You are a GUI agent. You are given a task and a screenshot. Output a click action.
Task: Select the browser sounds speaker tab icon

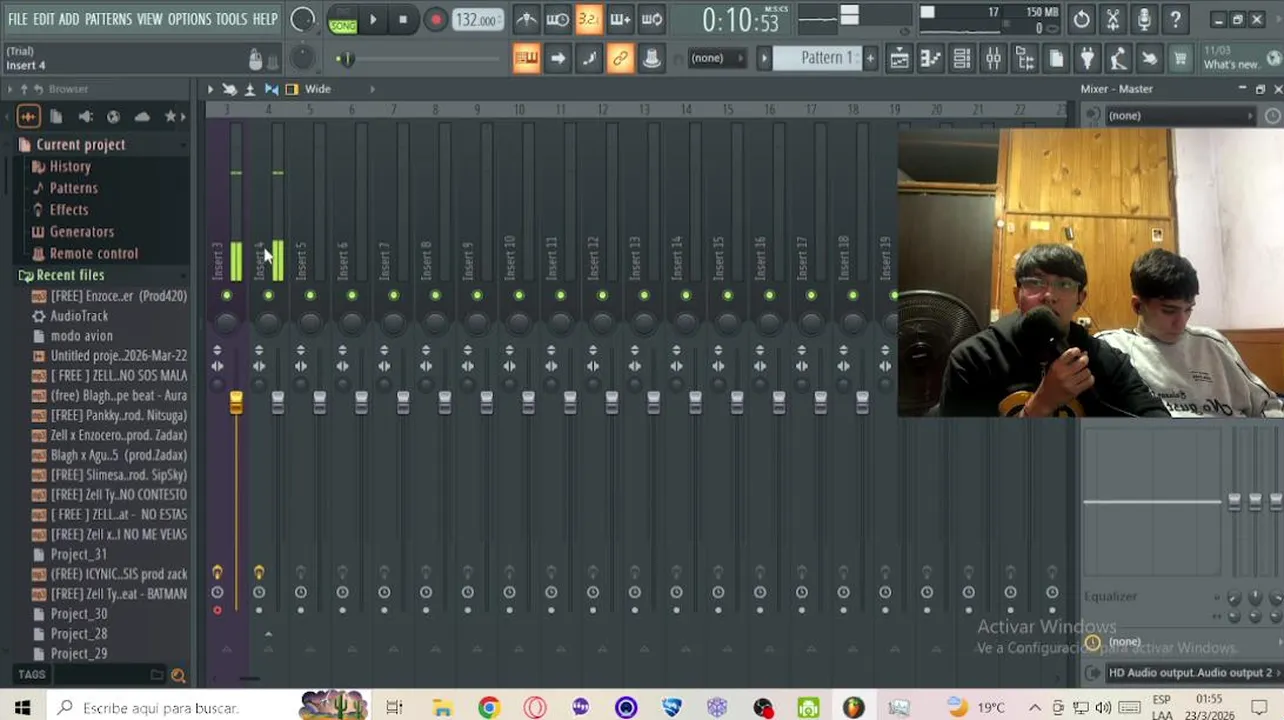tap(85, 117)
